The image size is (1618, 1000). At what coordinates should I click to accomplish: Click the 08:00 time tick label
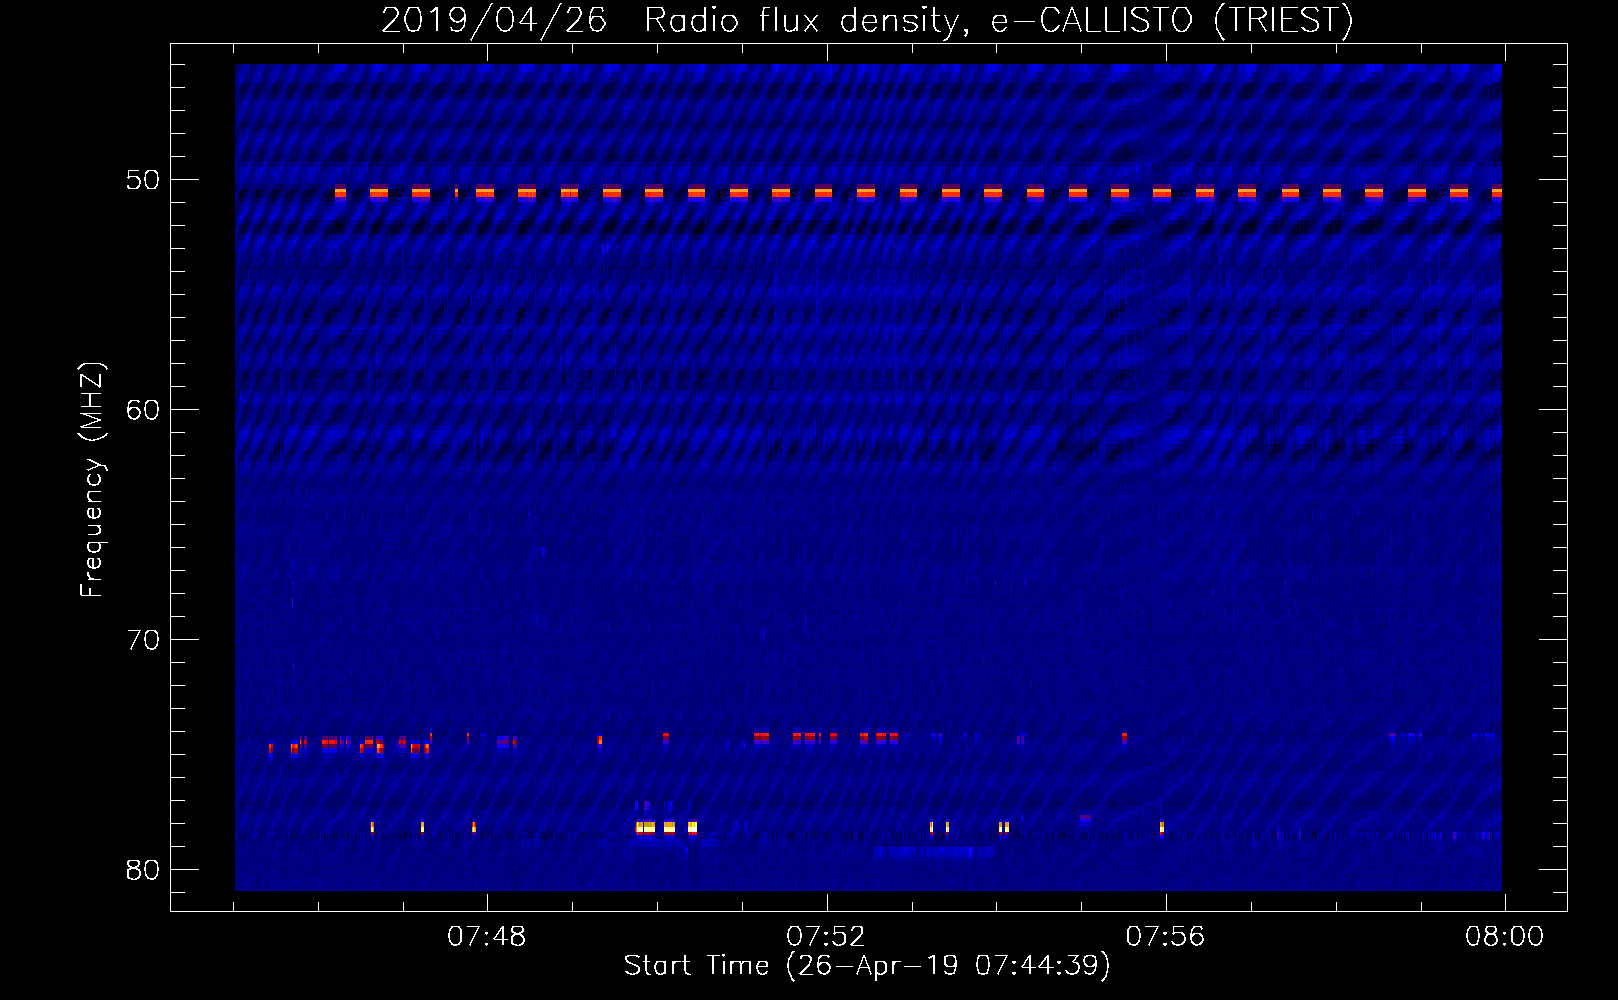point(1504,937)
